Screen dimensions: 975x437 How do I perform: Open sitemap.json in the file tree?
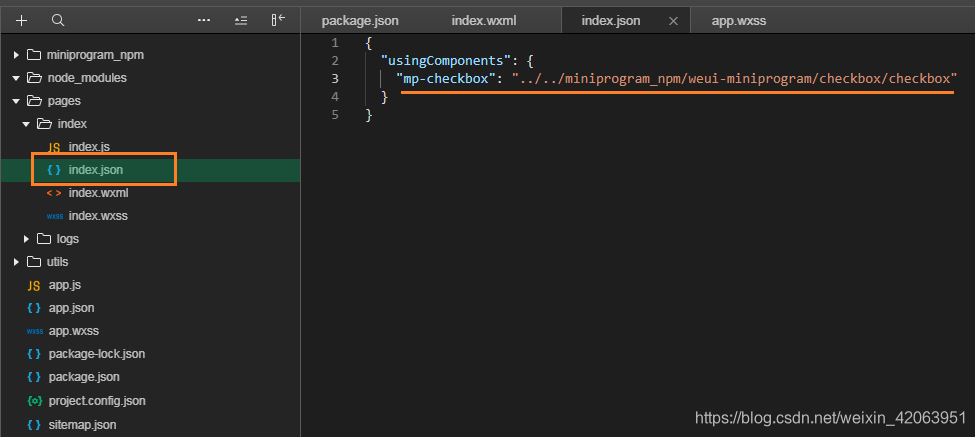pos(82,425)
